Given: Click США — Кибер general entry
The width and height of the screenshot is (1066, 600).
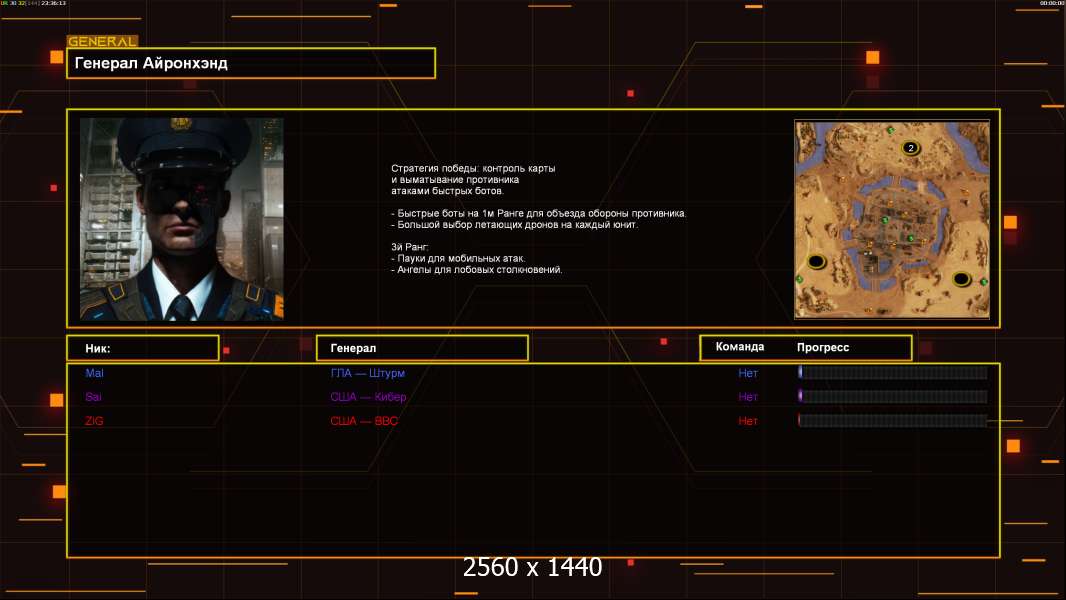Looking at the screenshot, I should tap(368, 397).
